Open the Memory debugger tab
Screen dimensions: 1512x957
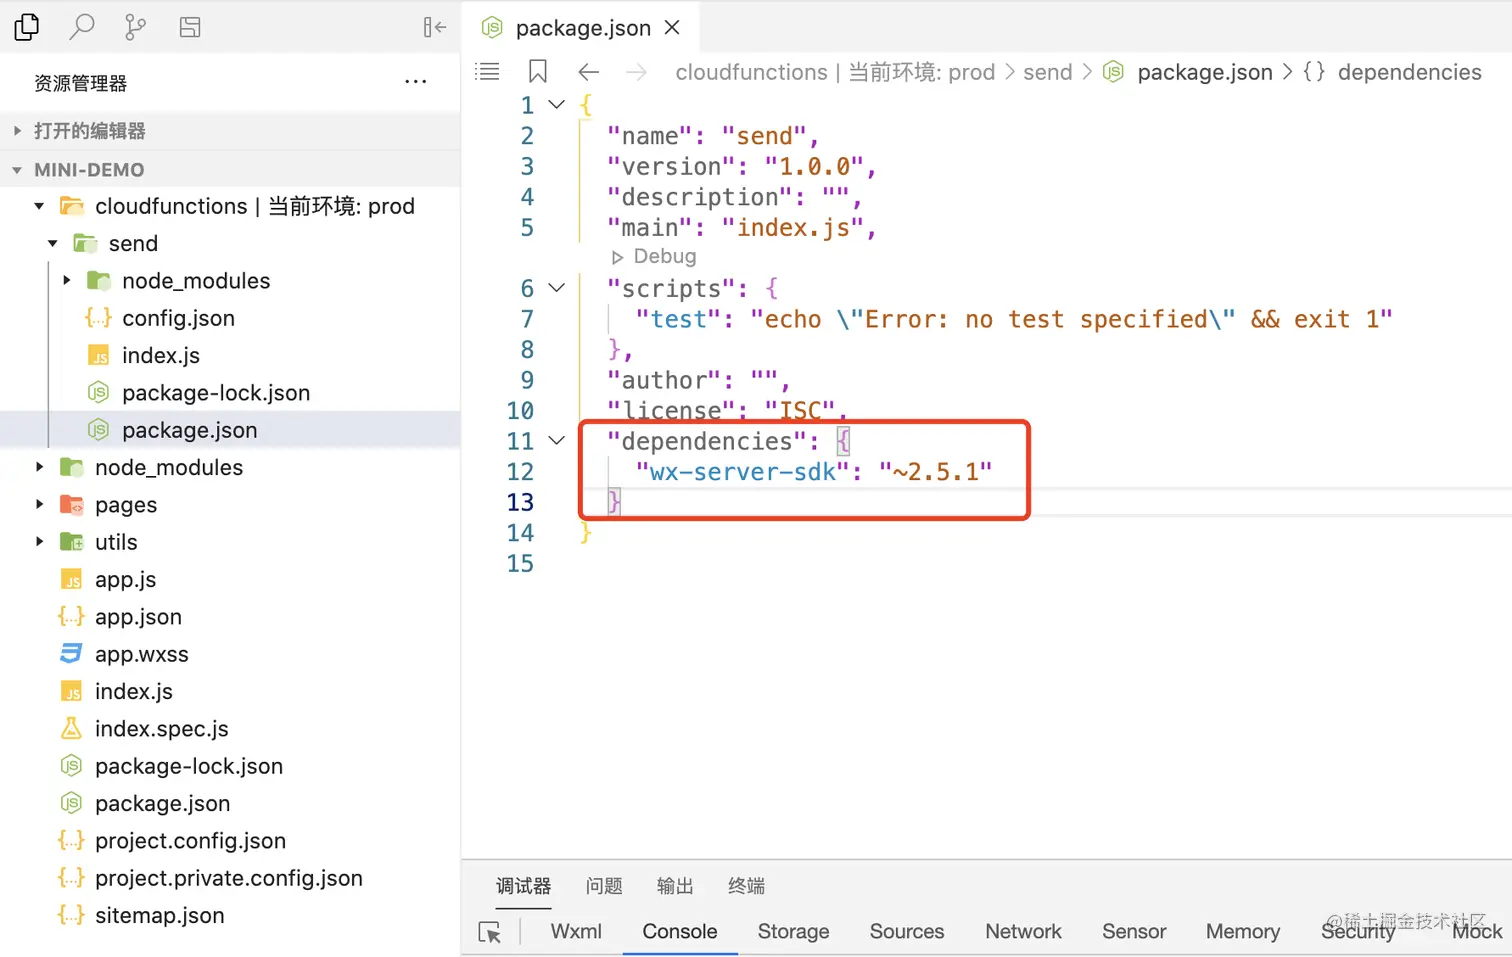(1243, 931)
